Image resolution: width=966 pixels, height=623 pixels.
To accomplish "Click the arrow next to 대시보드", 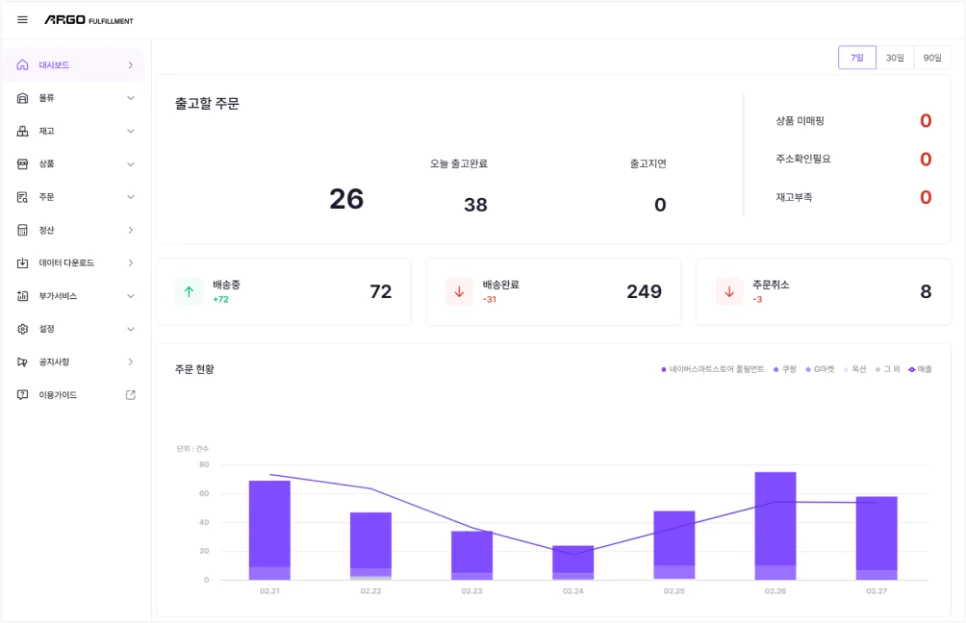I will [131, 65].
